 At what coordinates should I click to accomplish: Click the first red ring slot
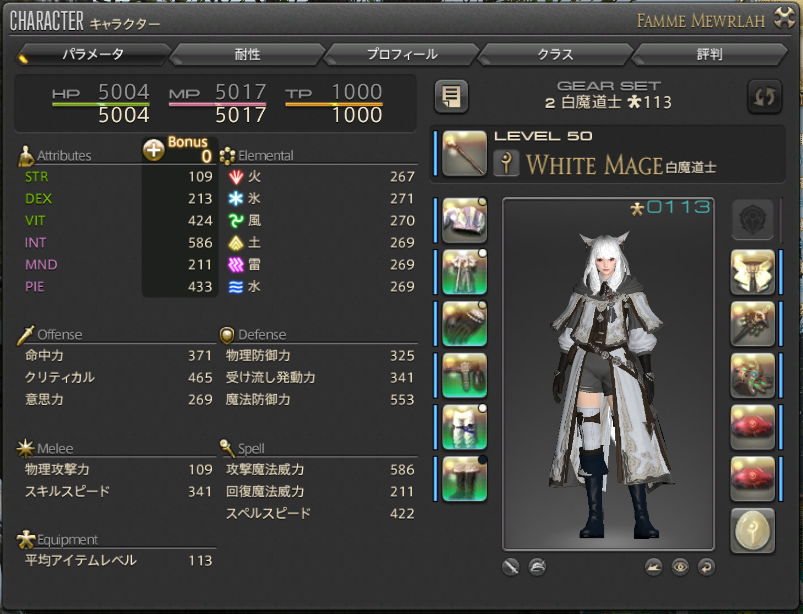(x=752, y=427)
